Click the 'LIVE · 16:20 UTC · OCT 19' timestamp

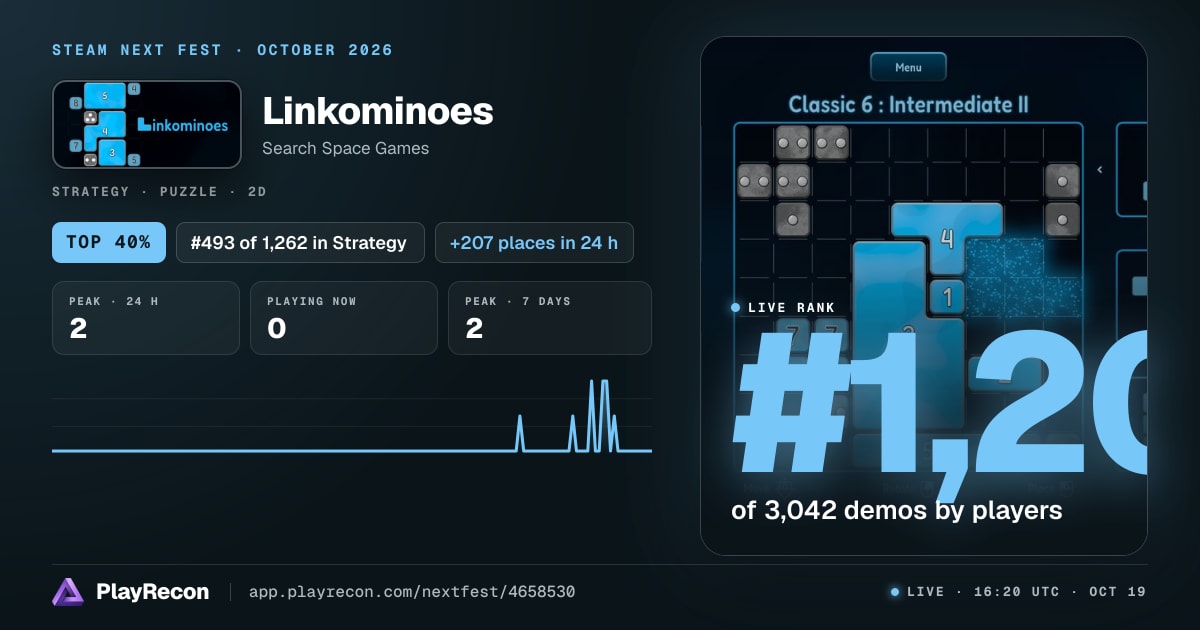tap(1026, 592)
